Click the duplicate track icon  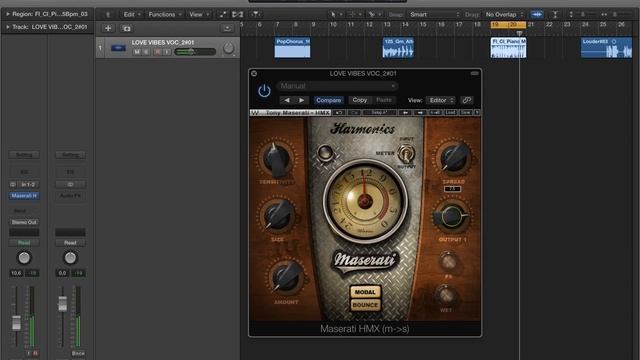[x=127, y=28]
